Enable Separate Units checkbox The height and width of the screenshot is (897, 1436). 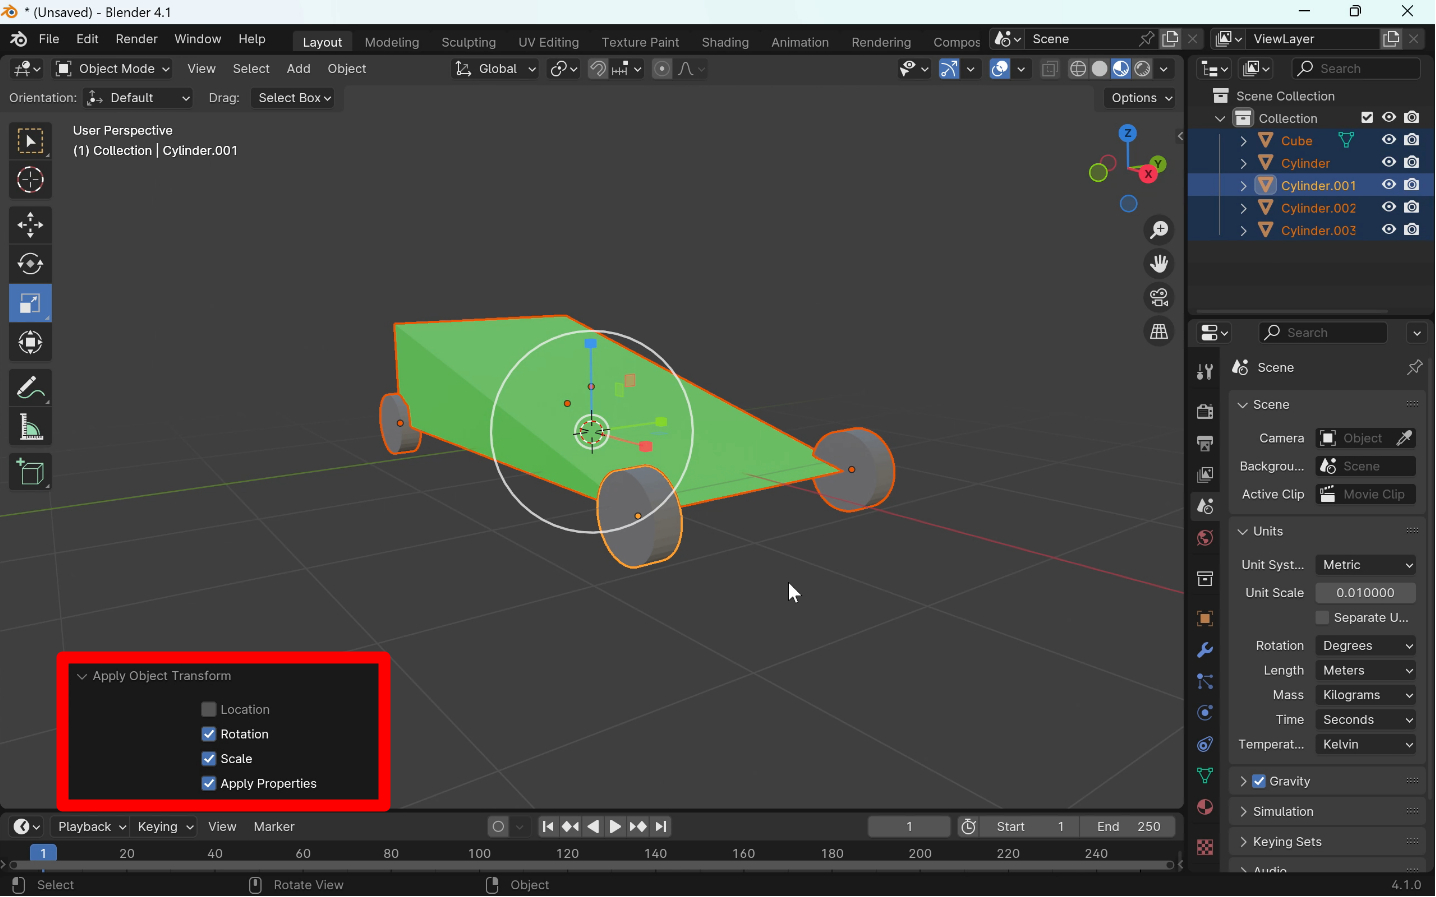pyautogui.click(x=1323, y=618)
